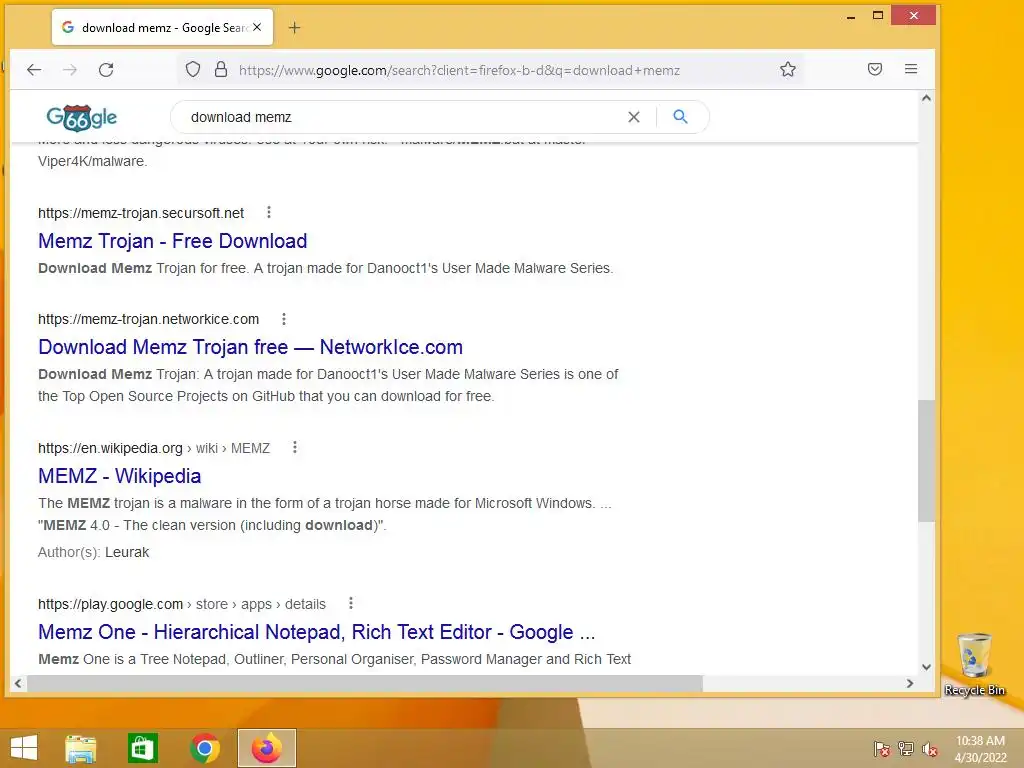Open options for networkice.com result
The image size is (1024, 768).
tap(283, 319)
